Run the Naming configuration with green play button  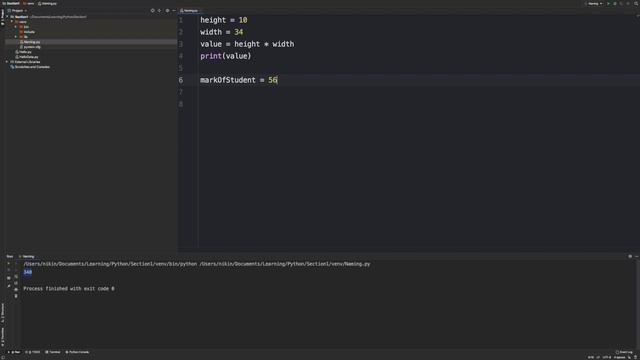click(608, 4)
